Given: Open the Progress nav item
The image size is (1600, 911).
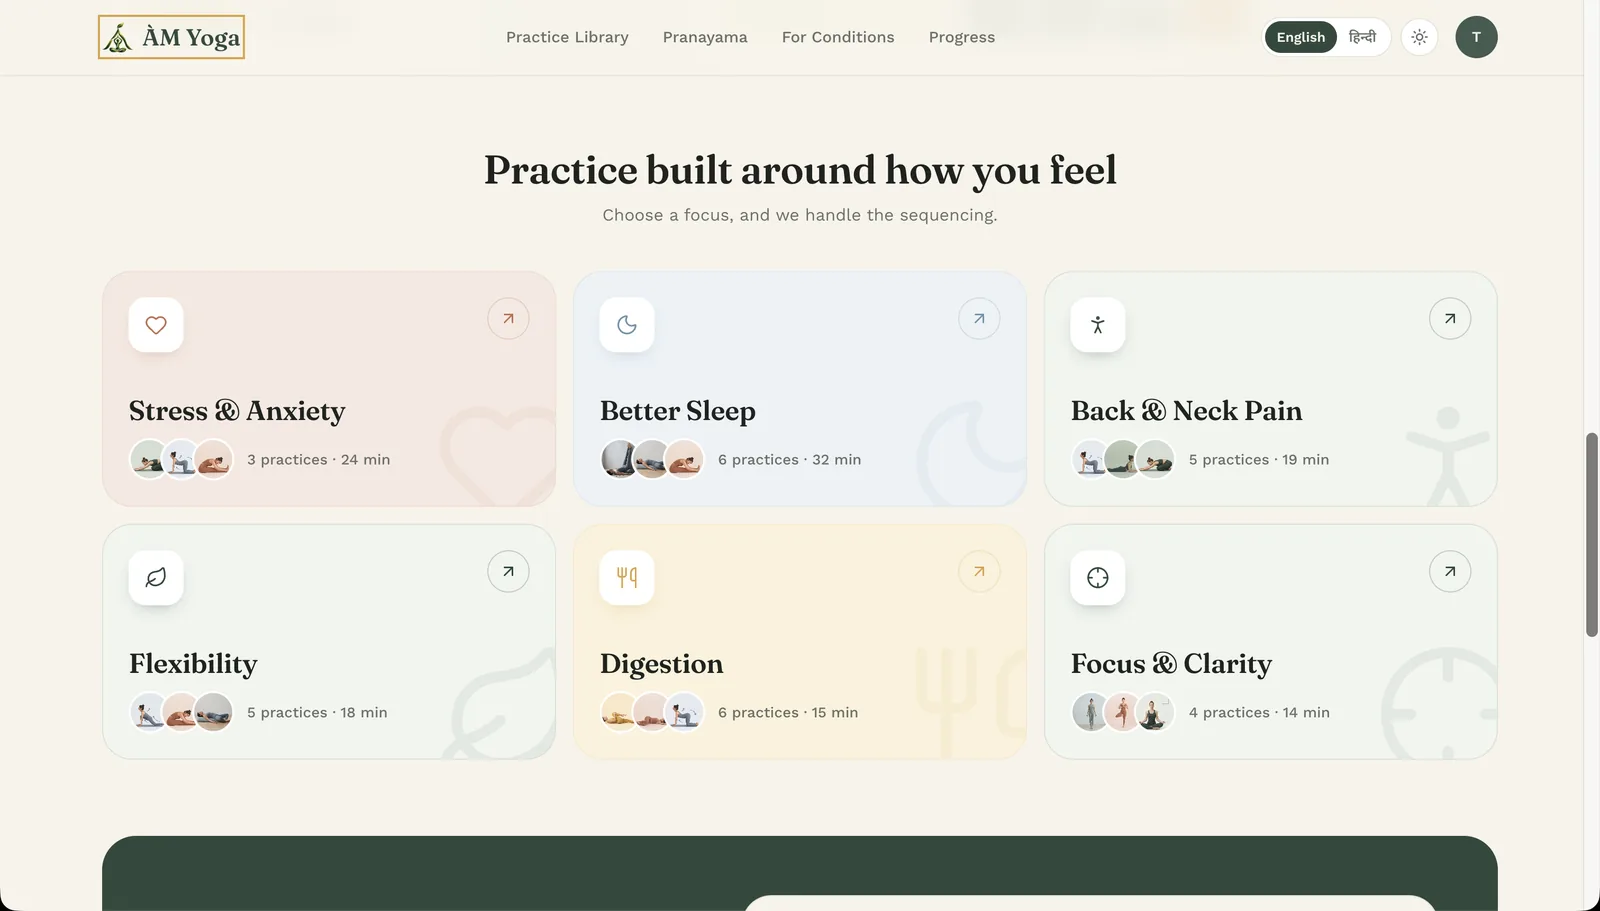Looking at the screenshot, I should [x=962, y=37].
